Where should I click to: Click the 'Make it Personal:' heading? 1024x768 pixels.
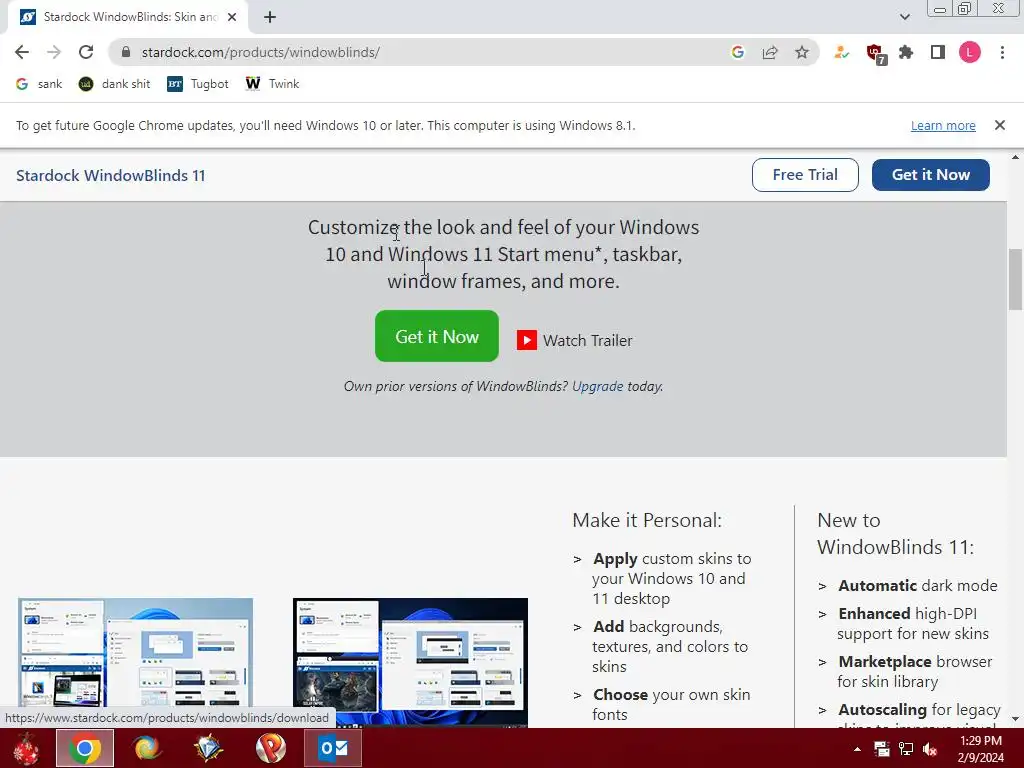point(647,520)
